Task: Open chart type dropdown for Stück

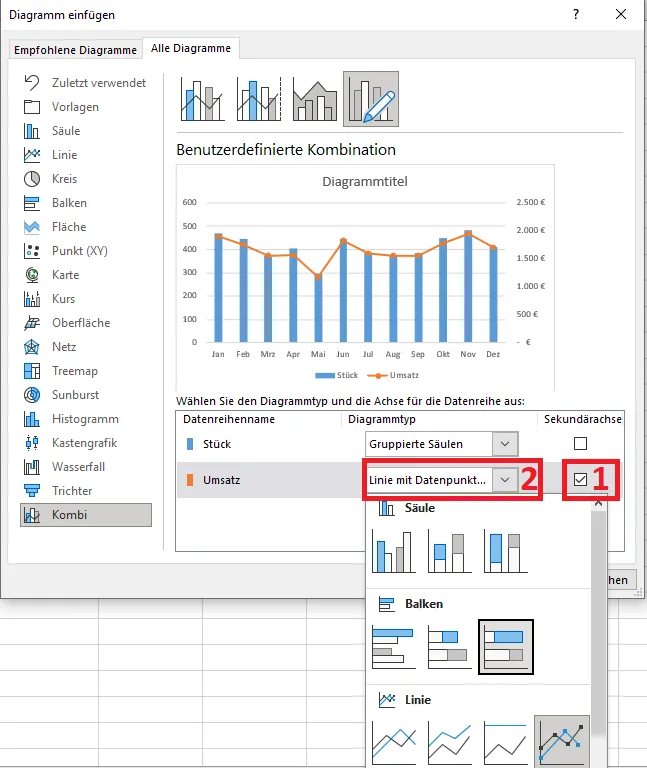Action: [505, 444]
